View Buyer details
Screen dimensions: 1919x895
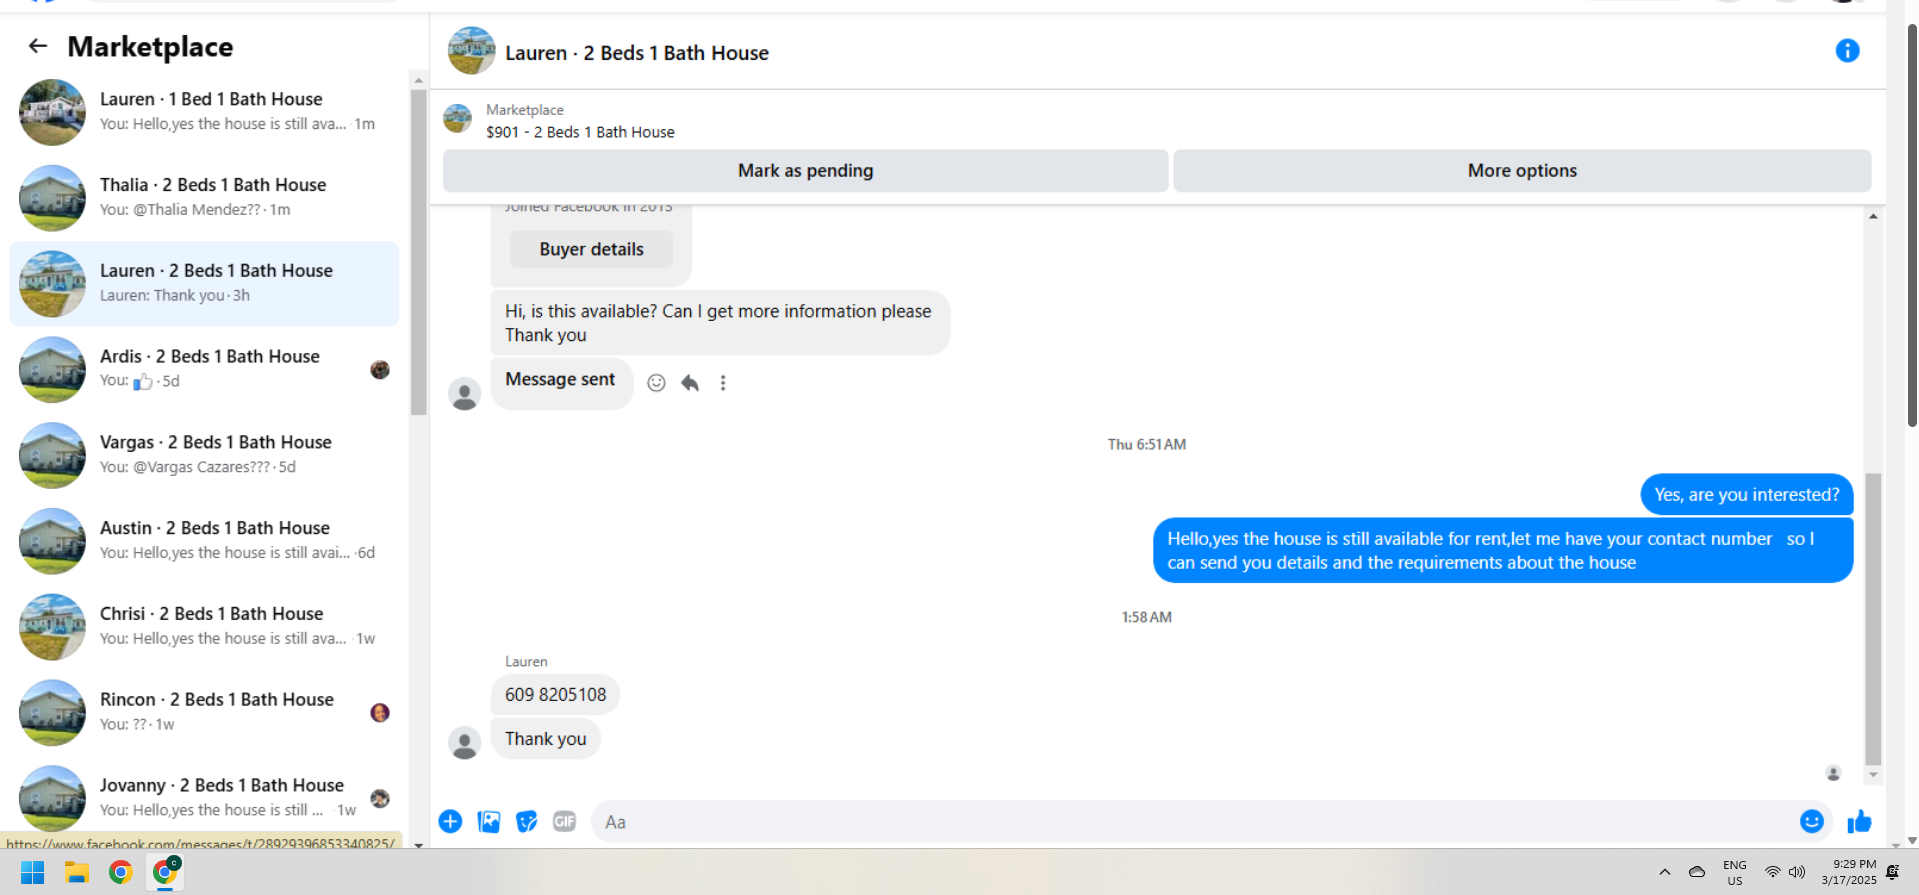[591, 250]
